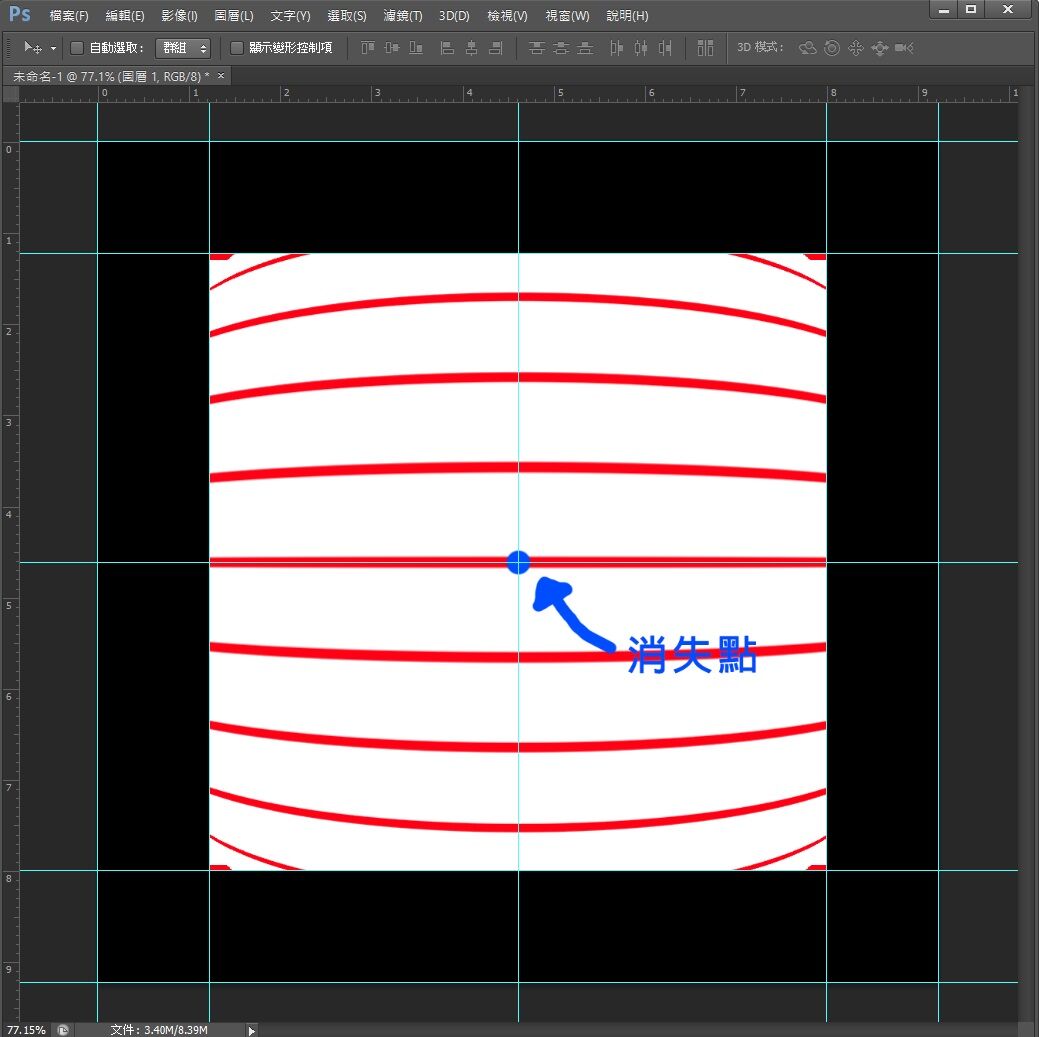
Task: Select the 3D roll object icon
Action: pos(831,48)
